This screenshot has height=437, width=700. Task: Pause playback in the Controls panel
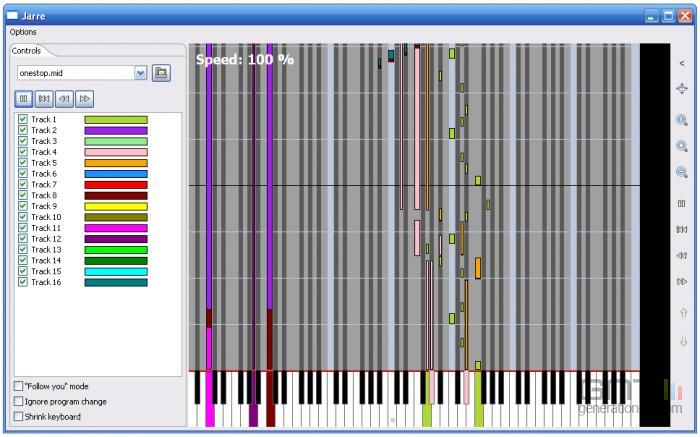[24, 98]
